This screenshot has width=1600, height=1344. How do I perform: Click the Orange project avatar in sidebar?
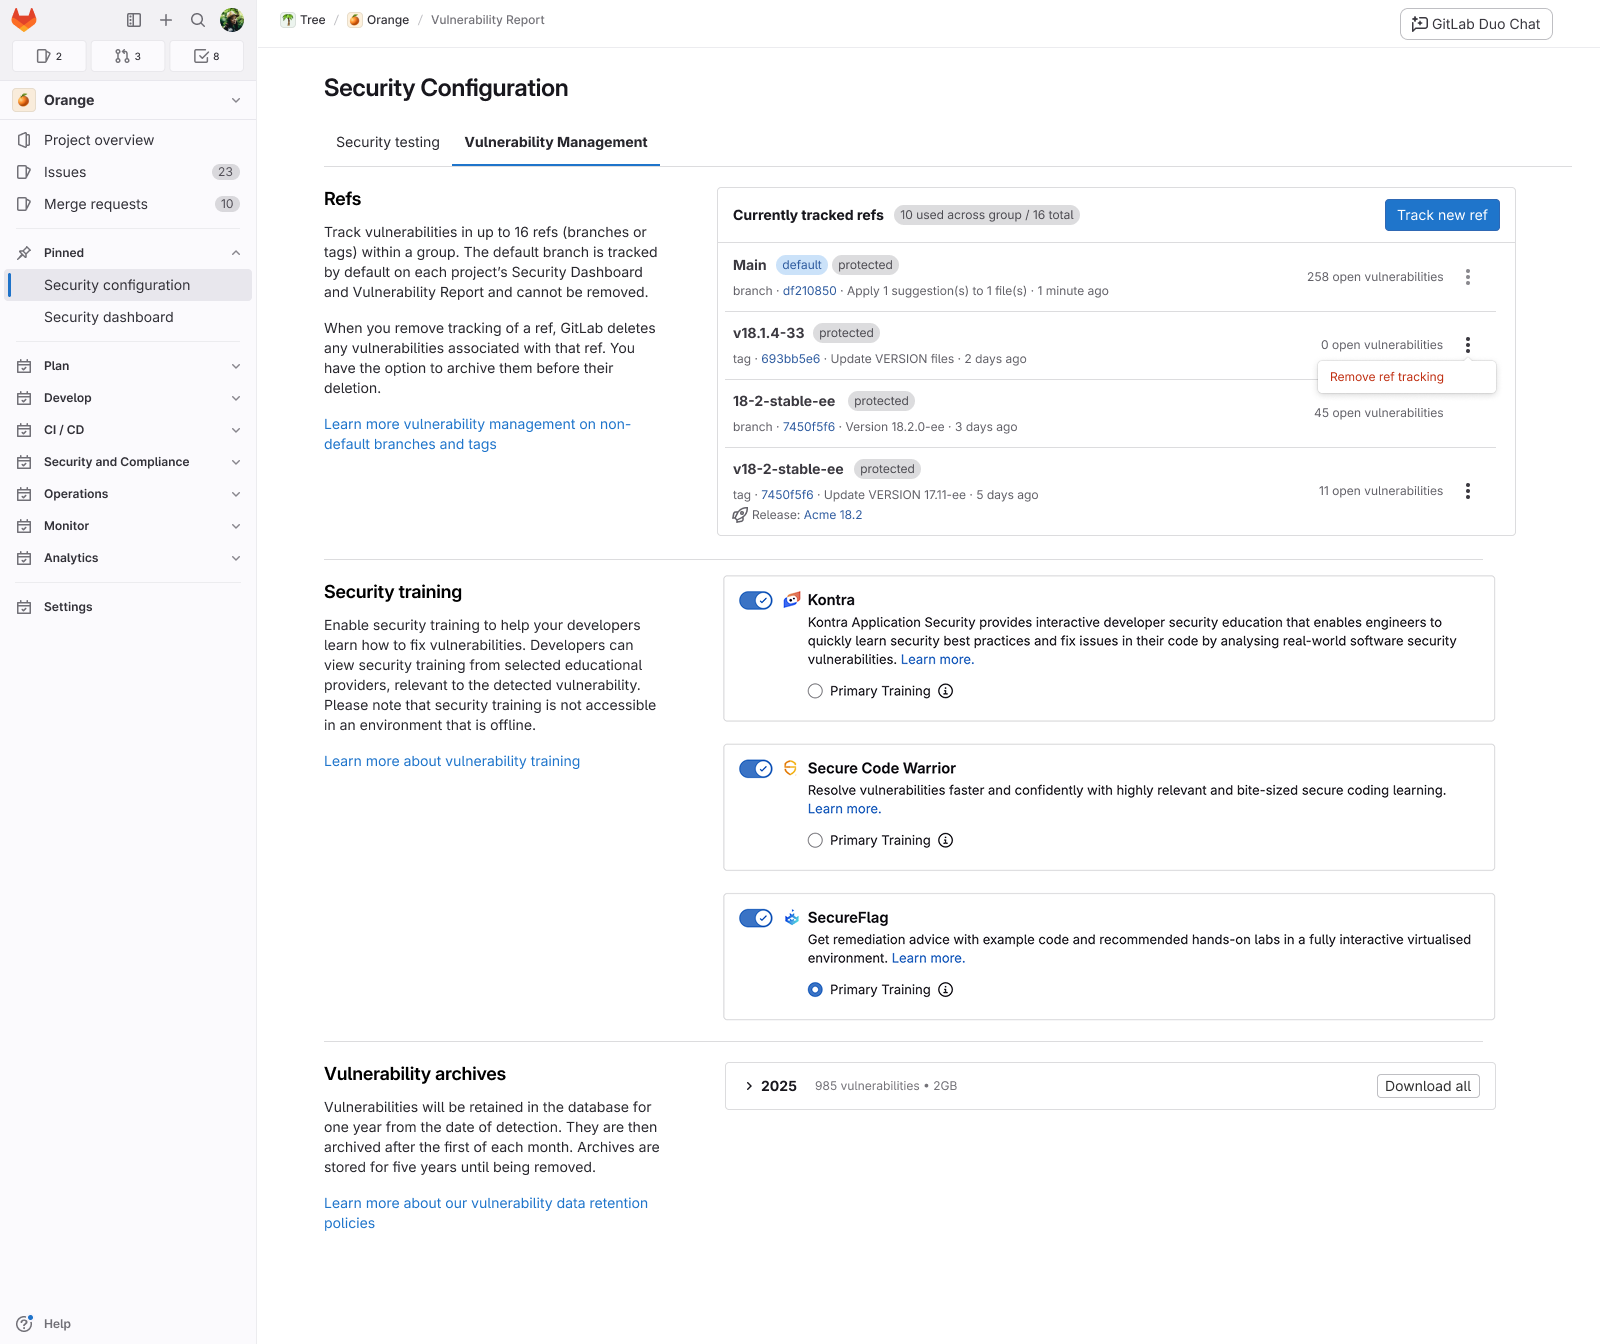(x=24, y=100)
